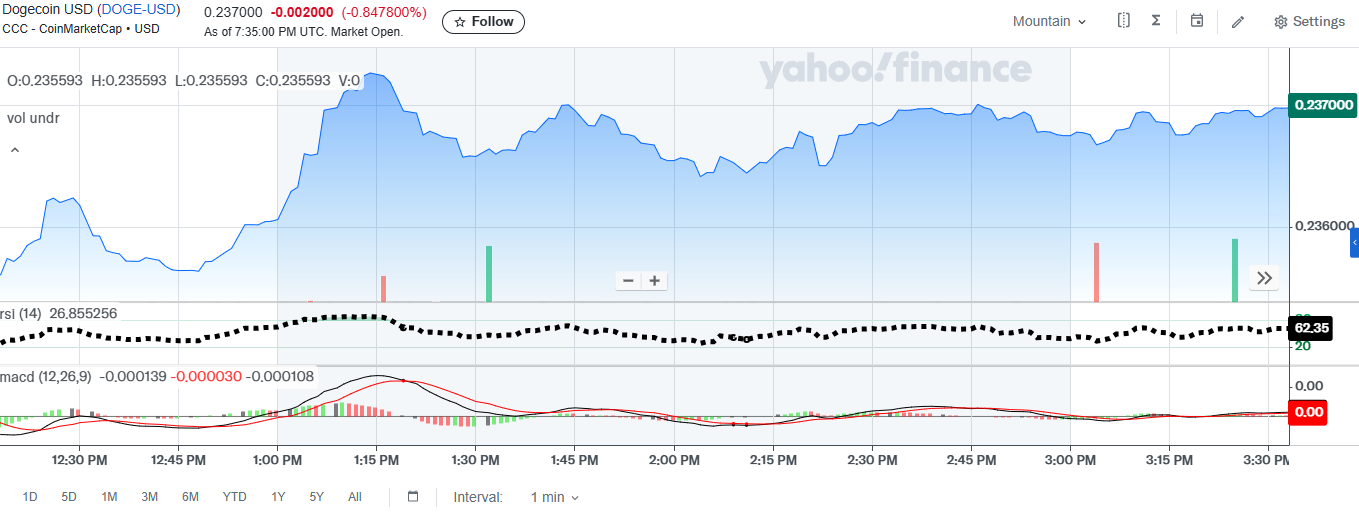Open the custom date range calendar icon

tap(413, 497)
